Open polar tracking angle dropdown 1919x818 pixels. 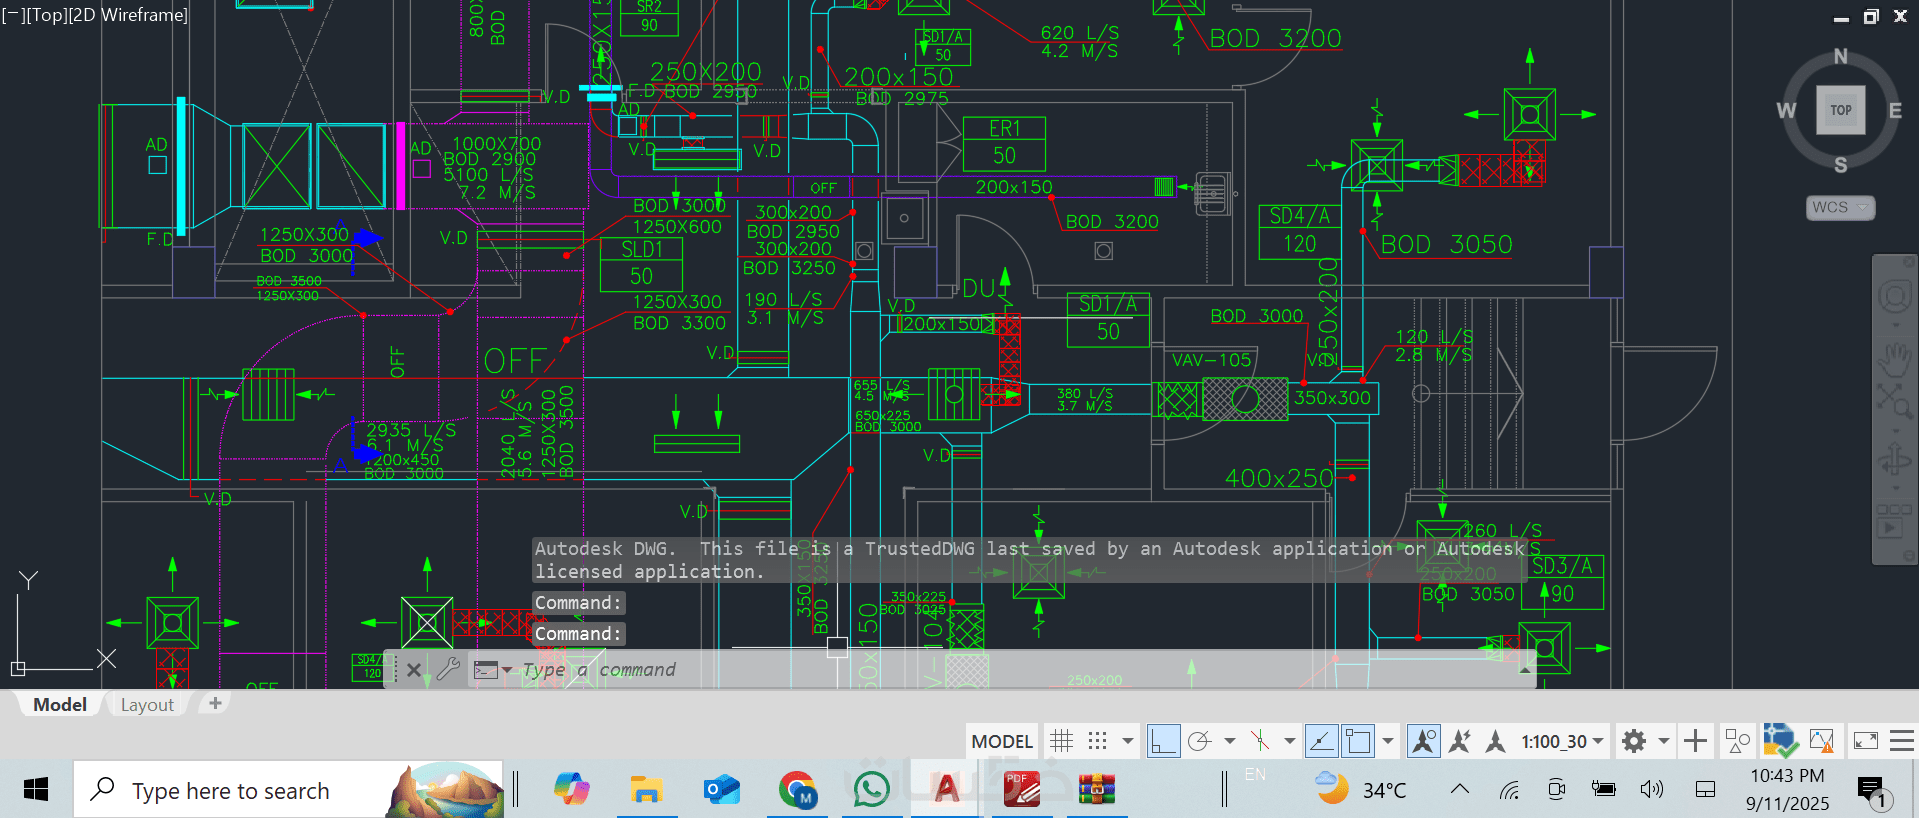pyautogui.click(x=1230, y=741)
